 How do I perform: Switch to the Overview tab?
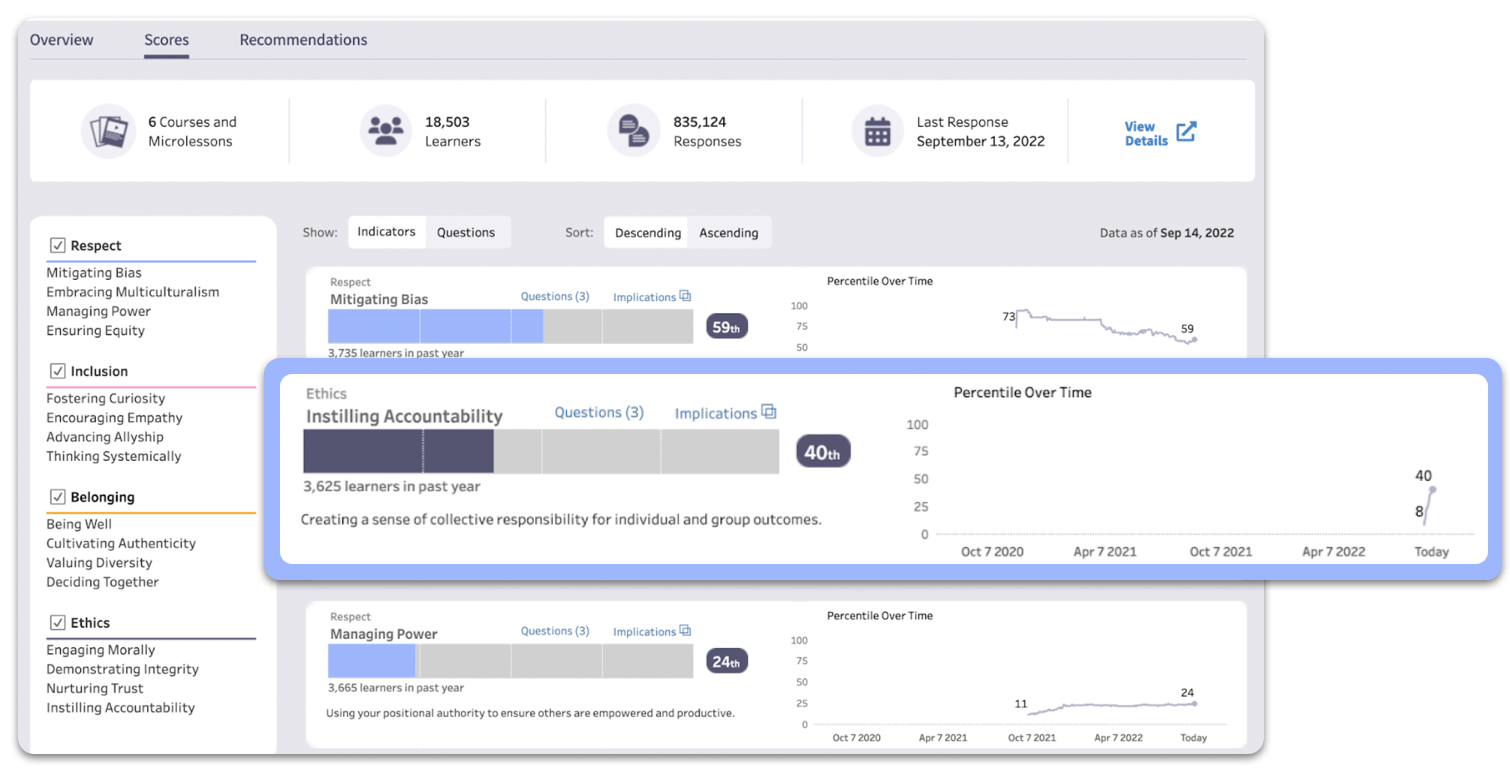61,40
